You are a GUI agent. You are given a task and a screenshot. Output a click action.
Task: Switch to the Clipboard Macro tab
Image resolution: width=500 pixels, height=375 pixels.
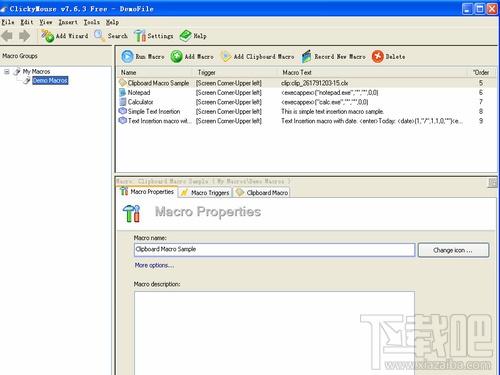coord(262,192)
